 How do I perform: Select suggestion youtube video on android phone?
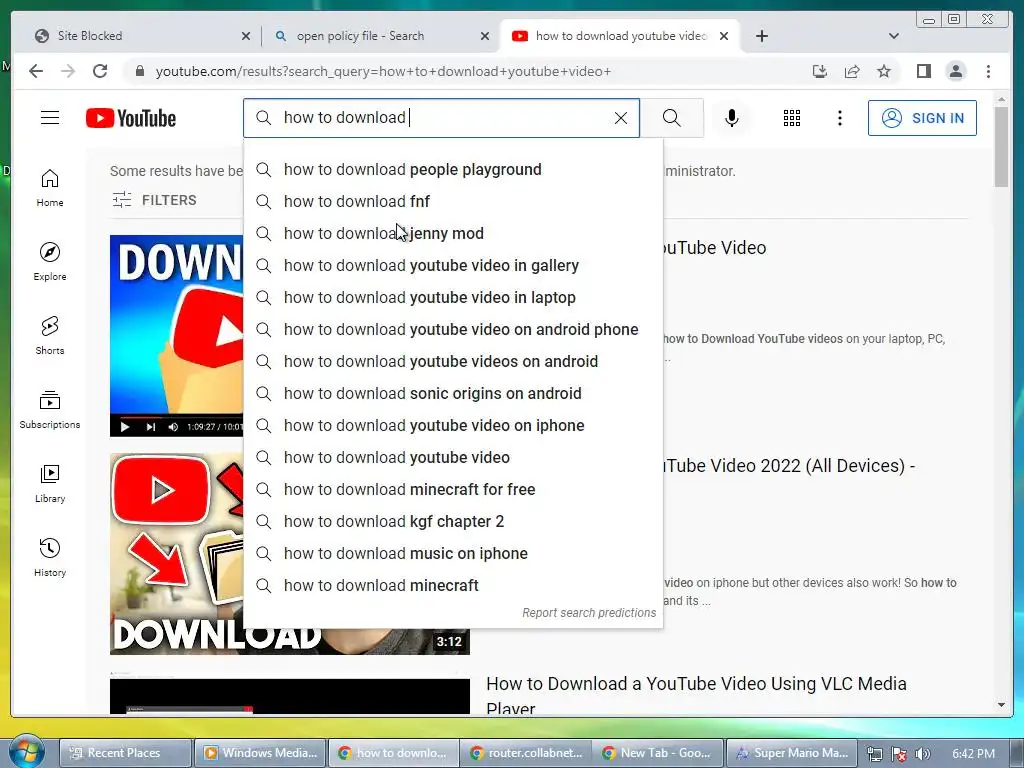(453, 330)
